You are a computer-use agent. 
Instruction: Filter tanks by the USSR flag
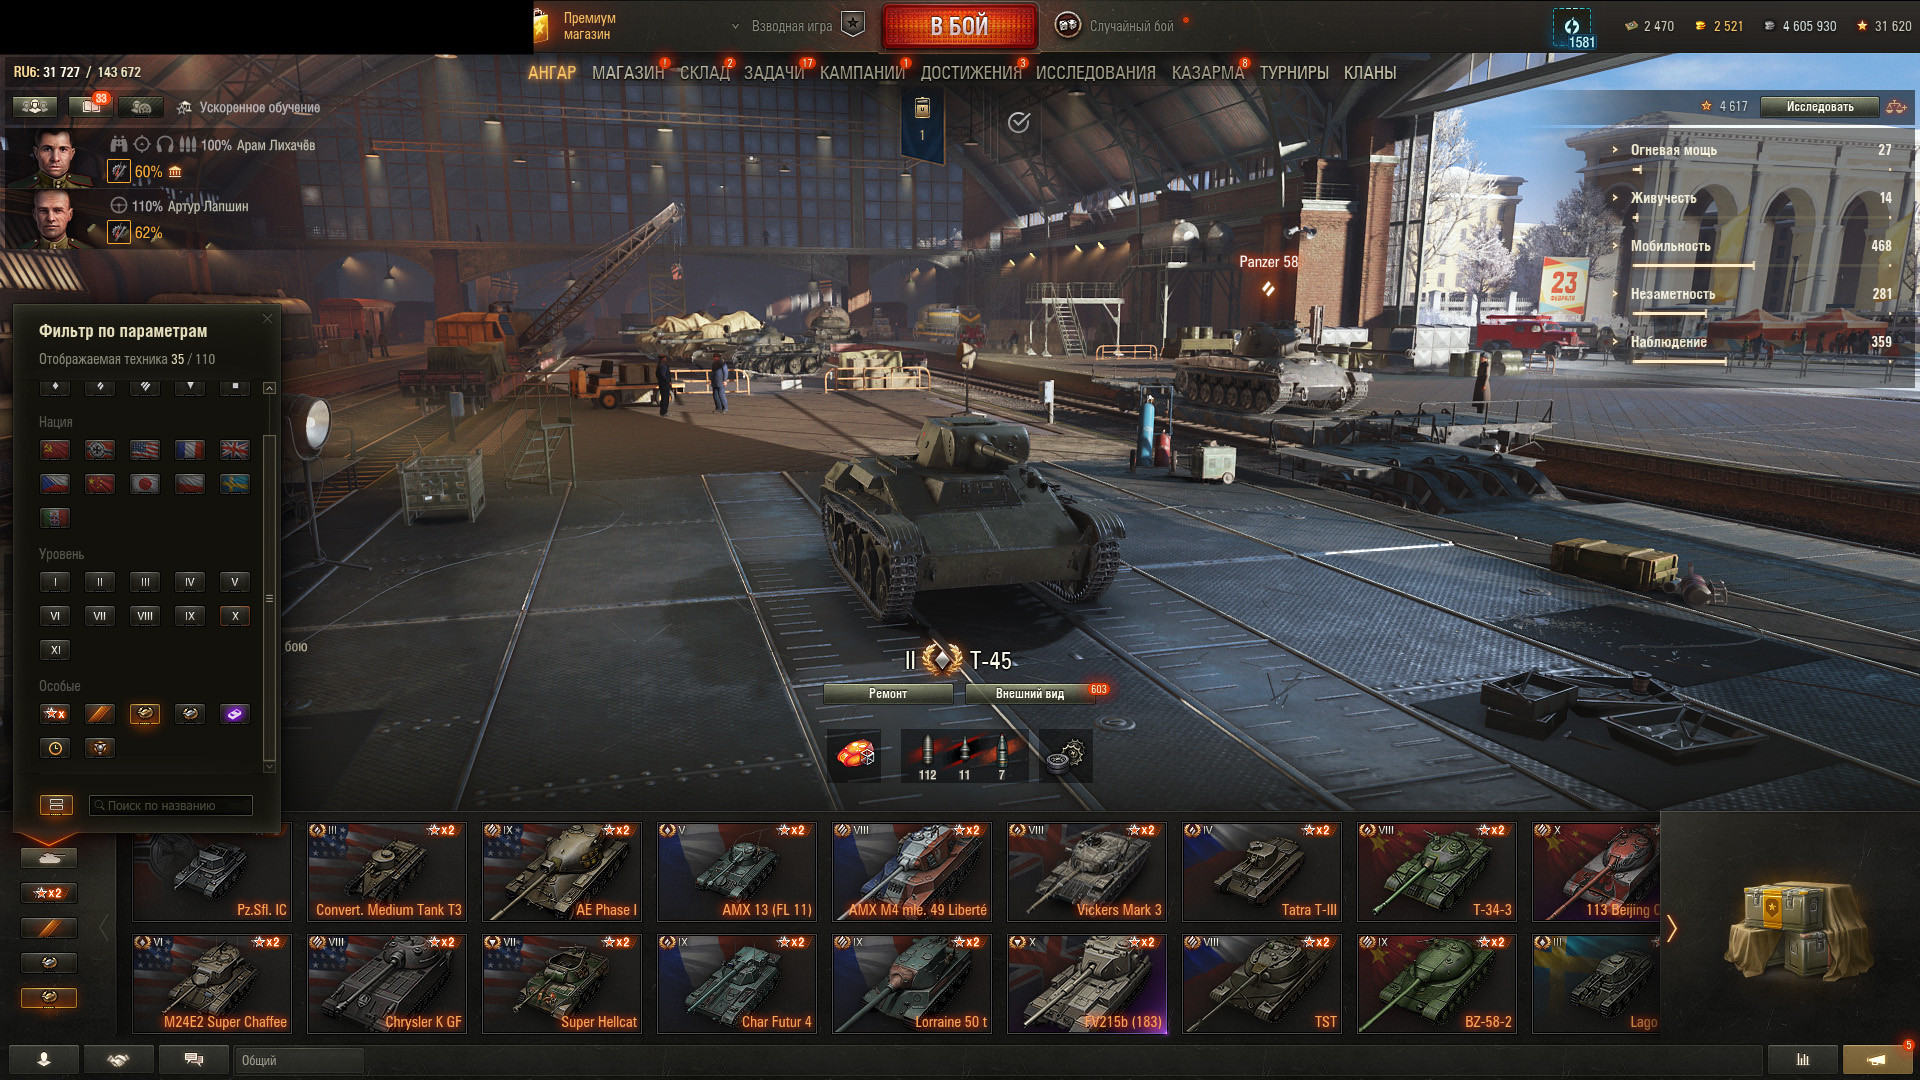(55, 450)
